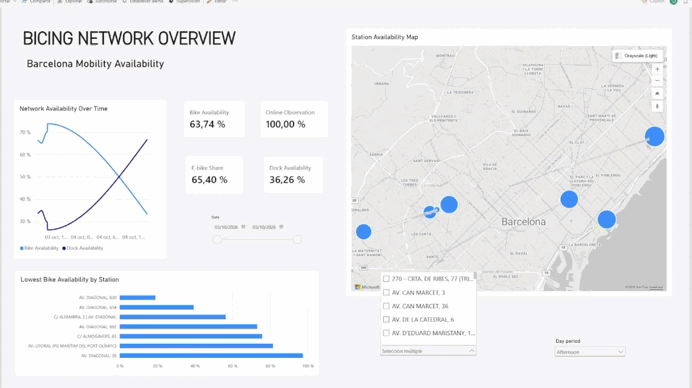692x388 pixels.
Task: Click the green circular icon at top right
Action: click(x=673, y=2)
